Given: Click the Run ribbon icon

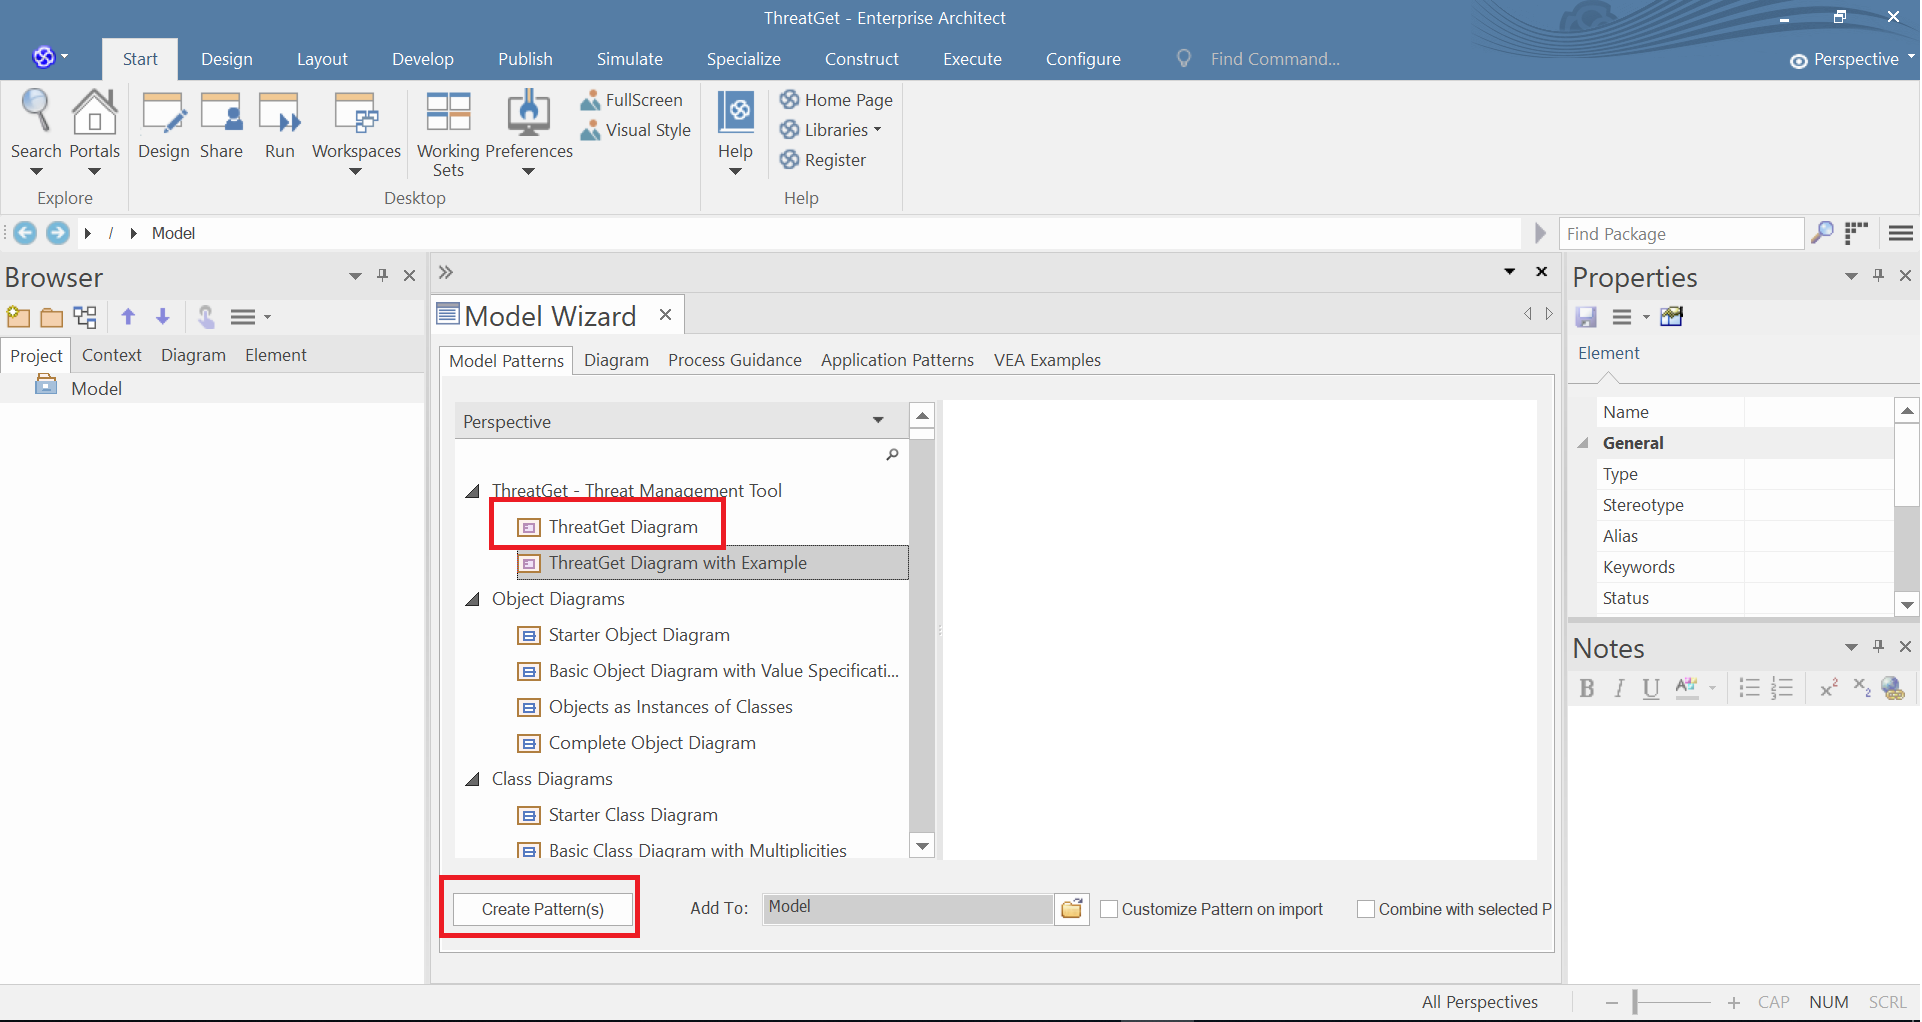Looking at the screenshot, I should [279, 113].
